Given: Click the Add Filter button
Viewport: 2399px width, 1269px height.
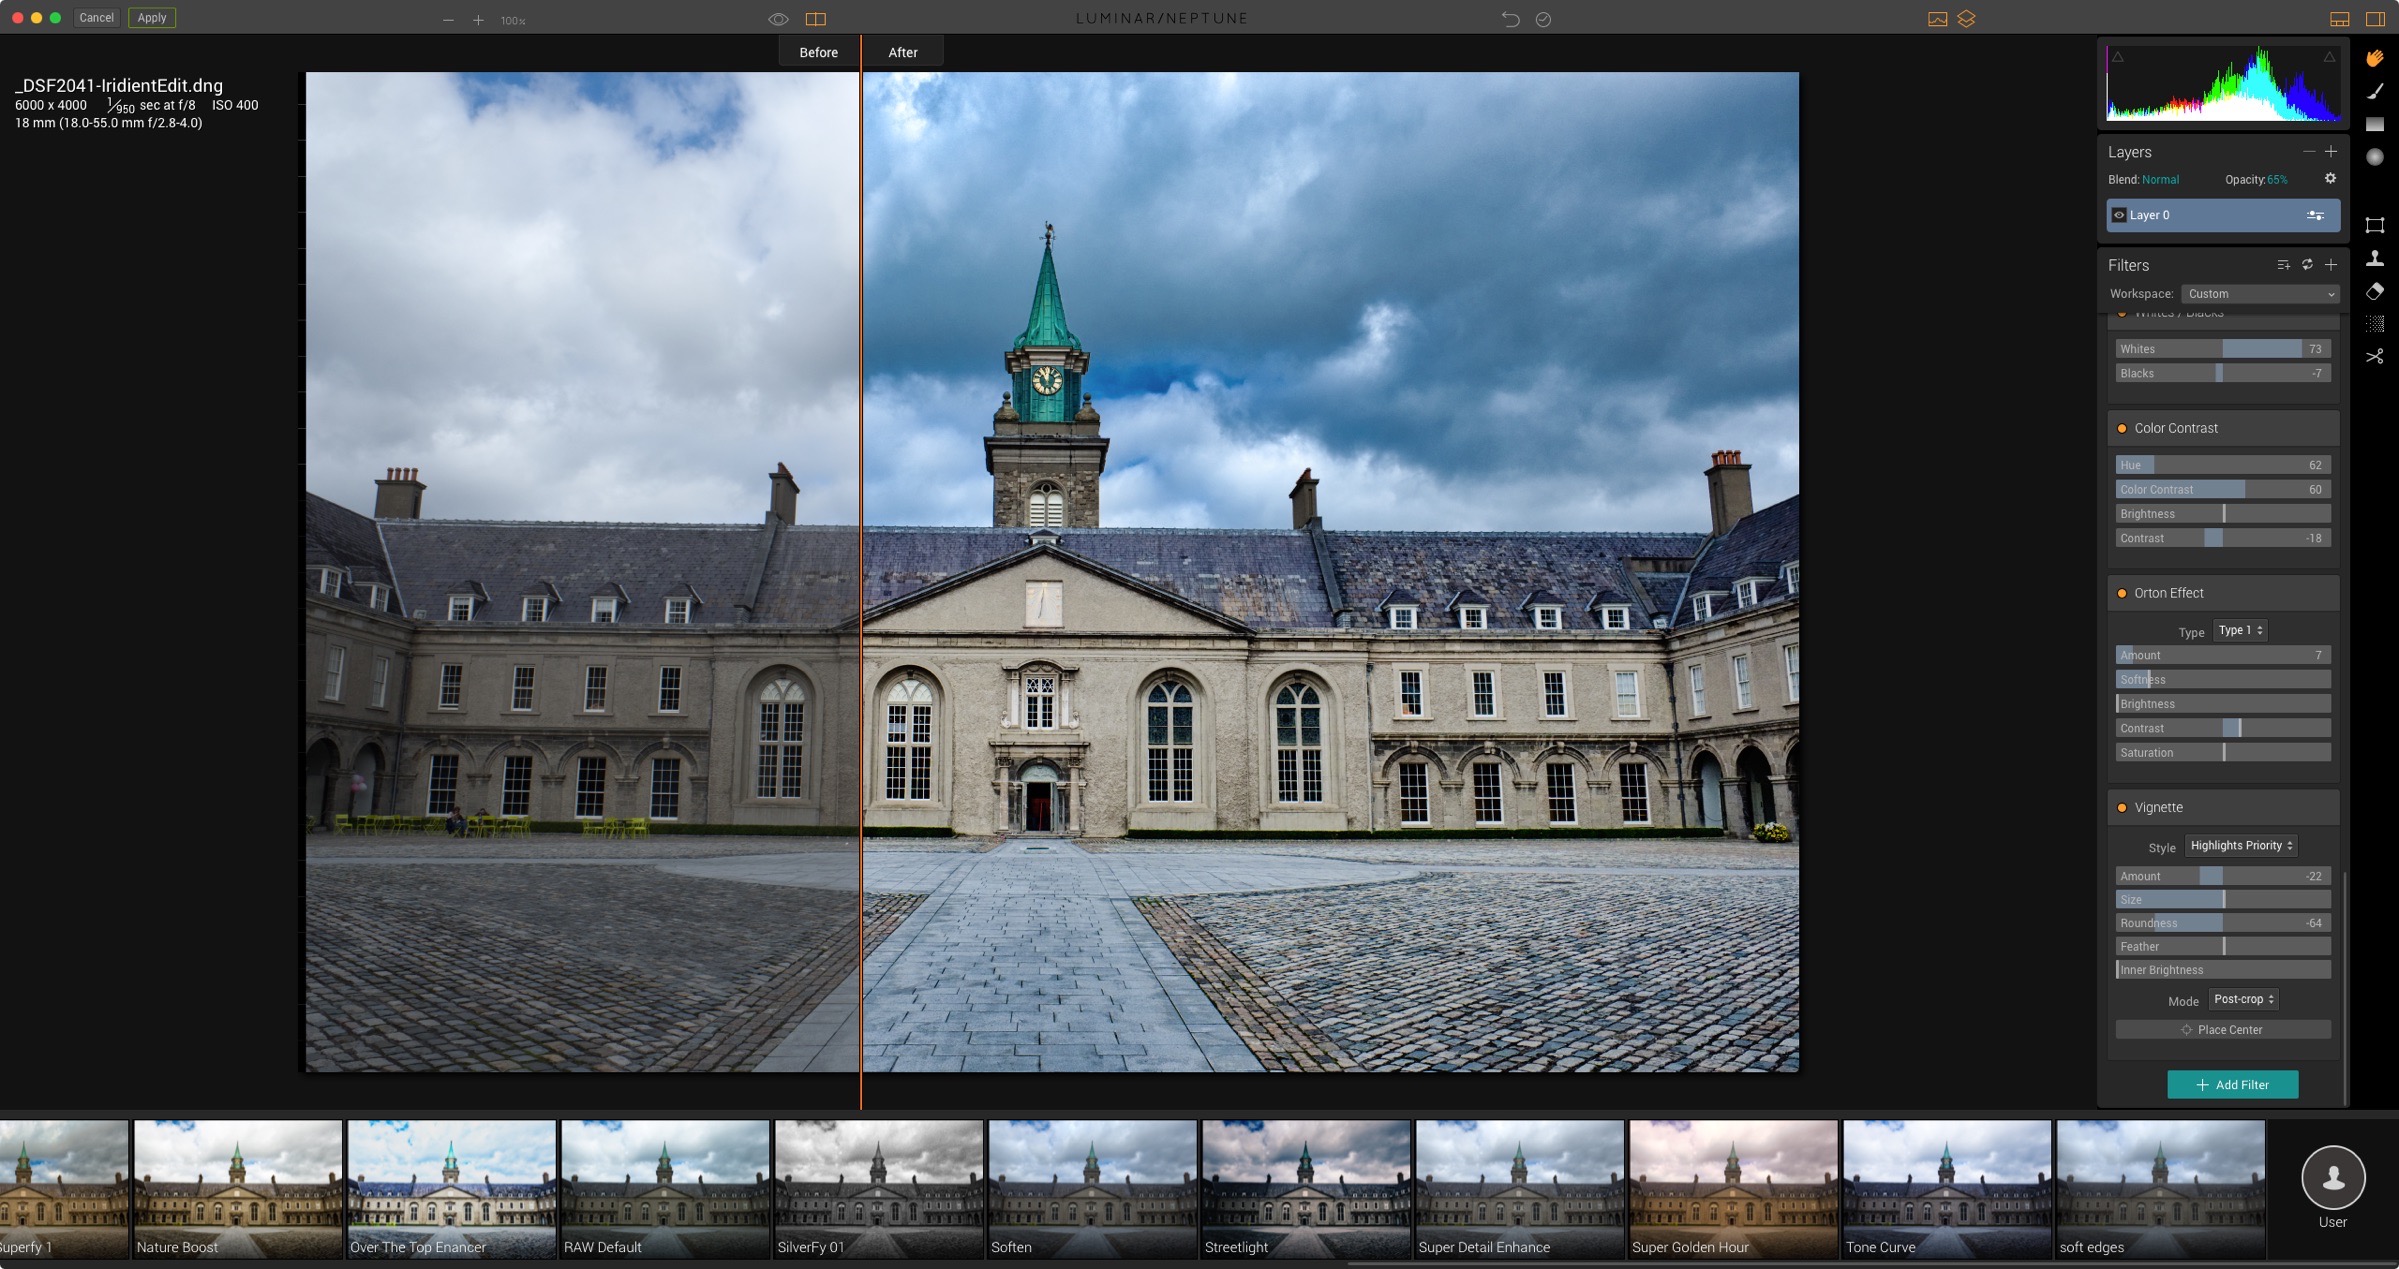Looking at the screenshot, I should click(2232, 1085).
